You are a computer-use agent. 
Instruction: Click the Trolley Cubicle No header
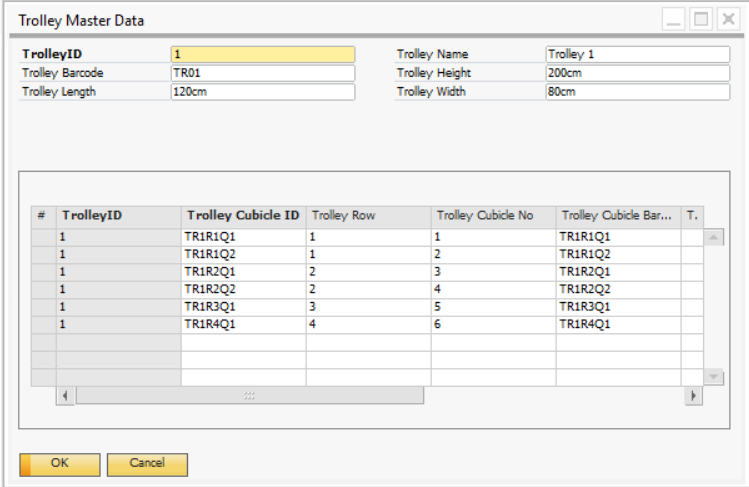[492, 216]
